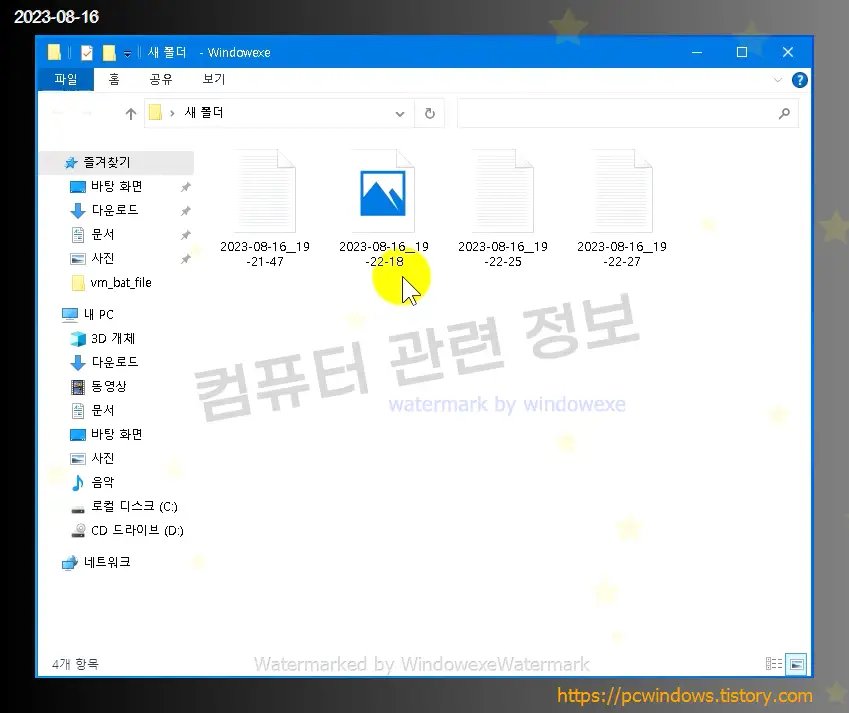Open the address bar history dropdown
Screen dimensions: 849x713
pyautogui.click(x=400, y=114)
